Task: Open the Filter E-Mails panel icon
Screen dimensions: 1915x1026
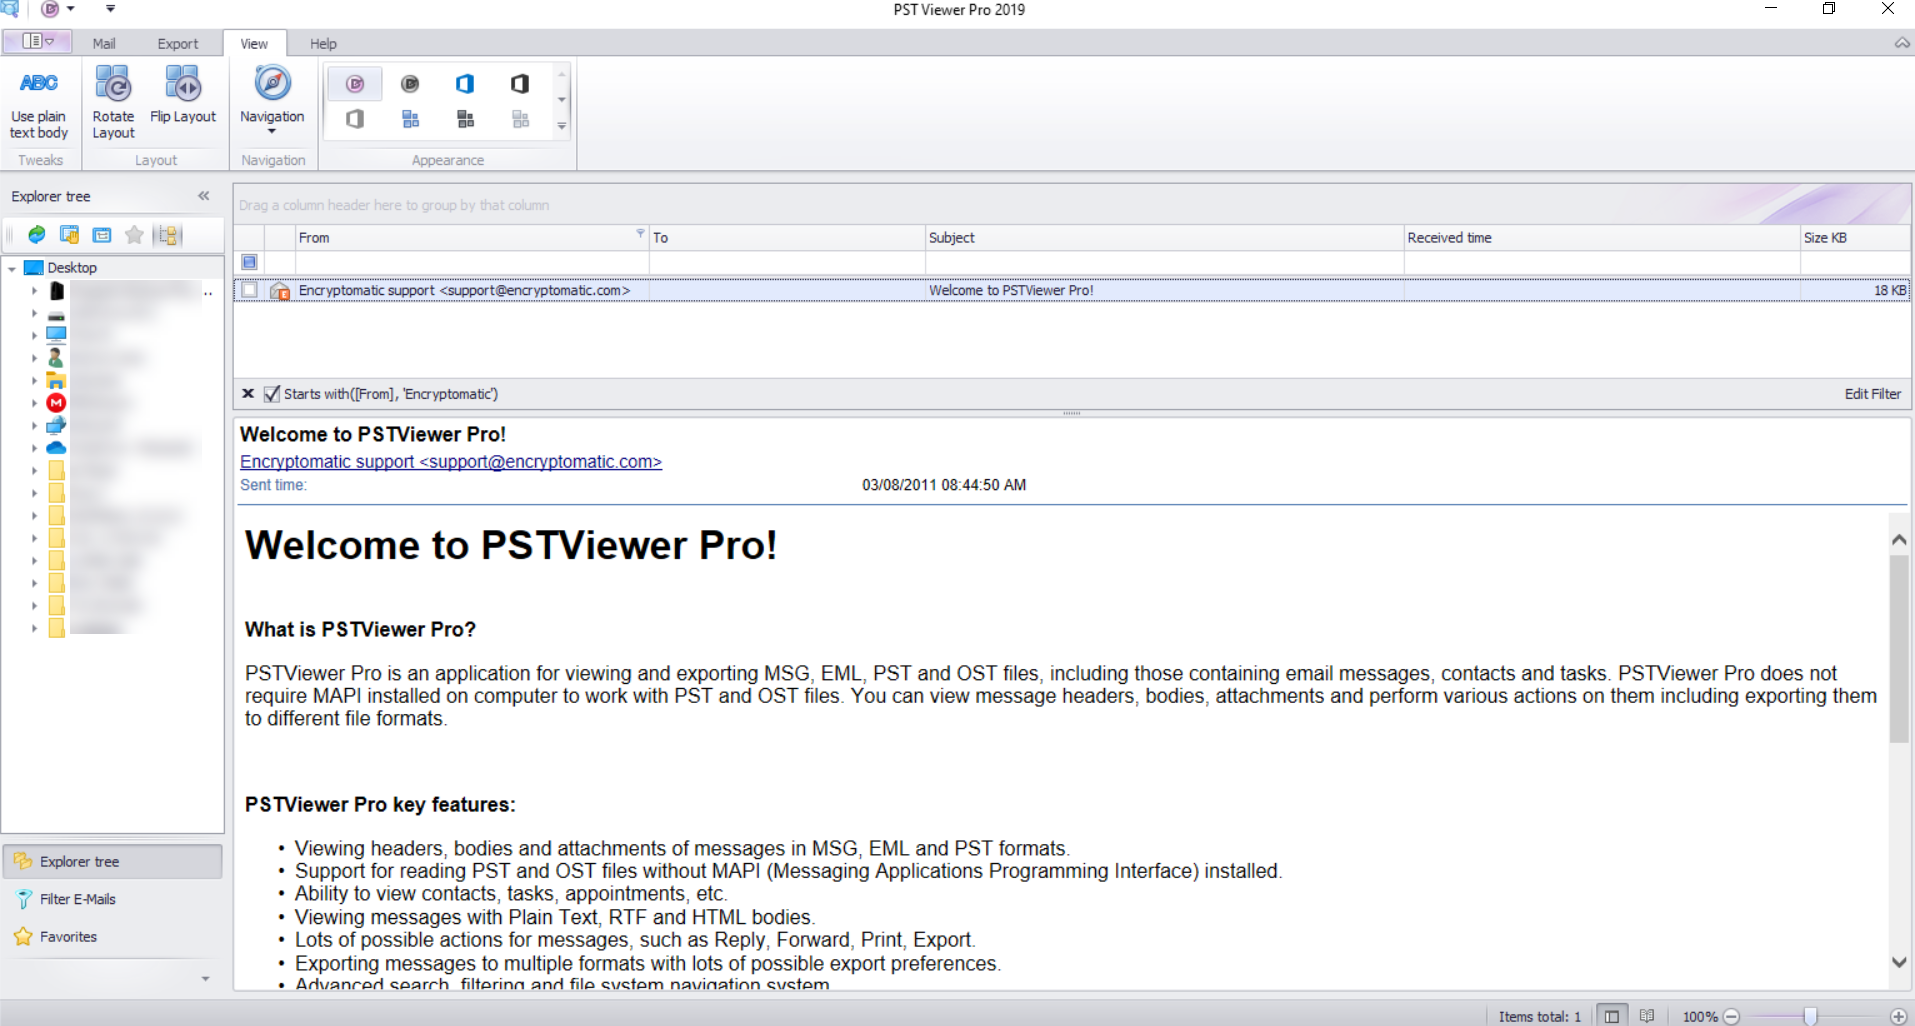Action: [24, 898]
